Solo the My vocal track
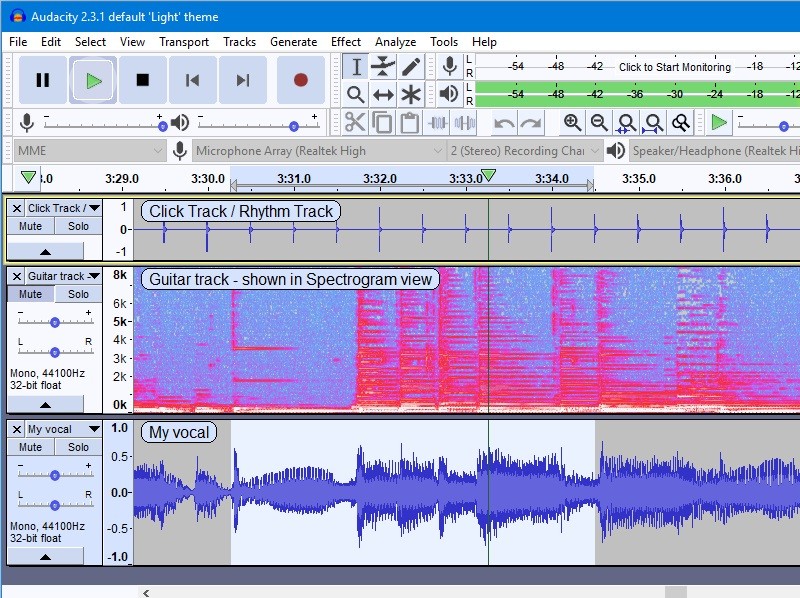Screen dimensions: 800x598 point(78,447)
